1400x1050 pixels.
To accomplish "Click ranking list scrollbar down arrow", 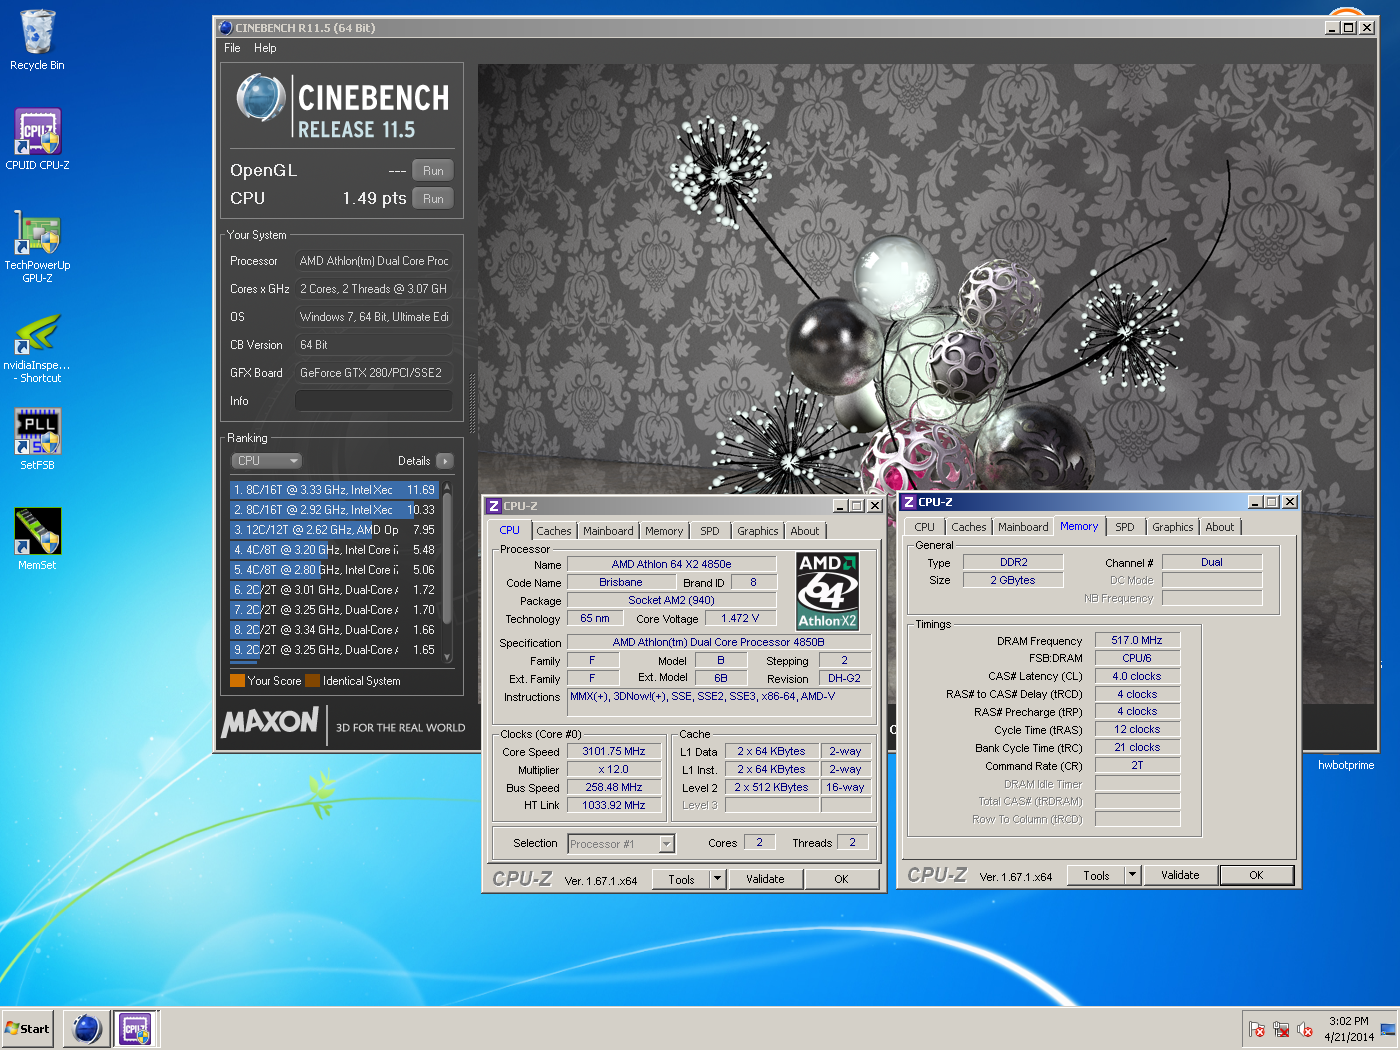I will tap(447, 657).
